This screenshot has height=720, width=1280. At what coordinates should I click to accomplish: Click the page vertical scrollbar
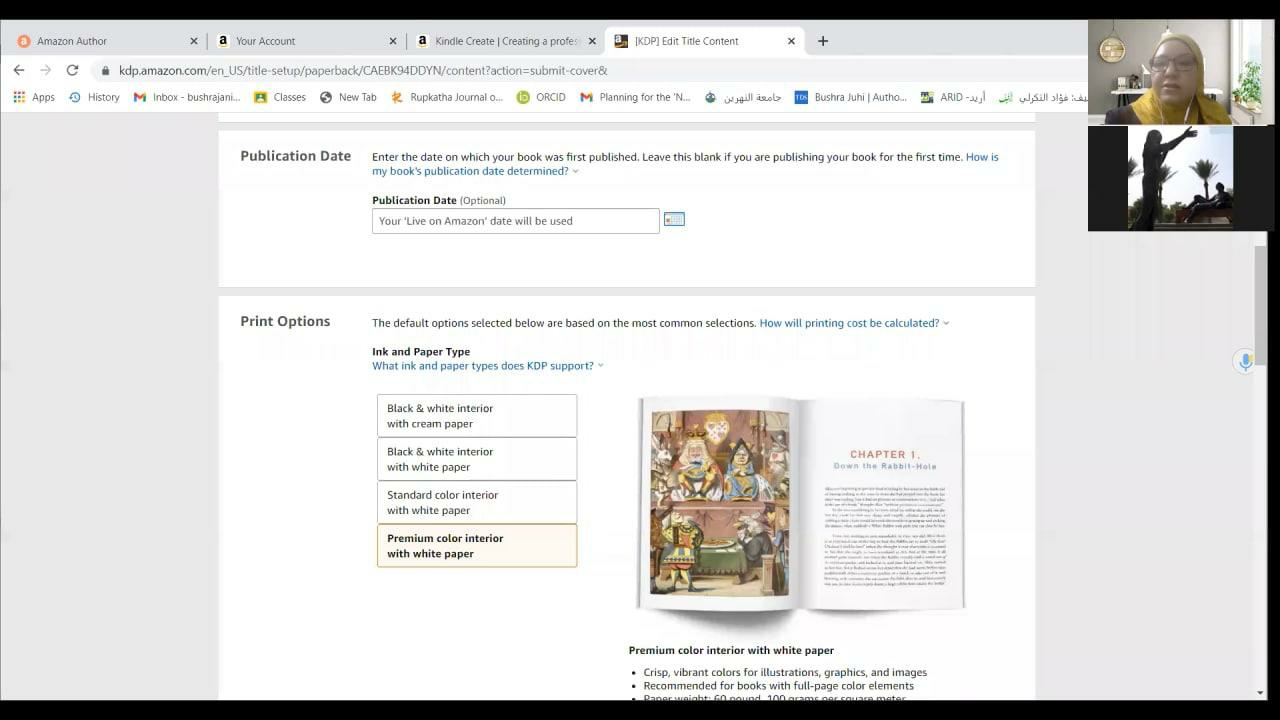tap(1260, 305)
